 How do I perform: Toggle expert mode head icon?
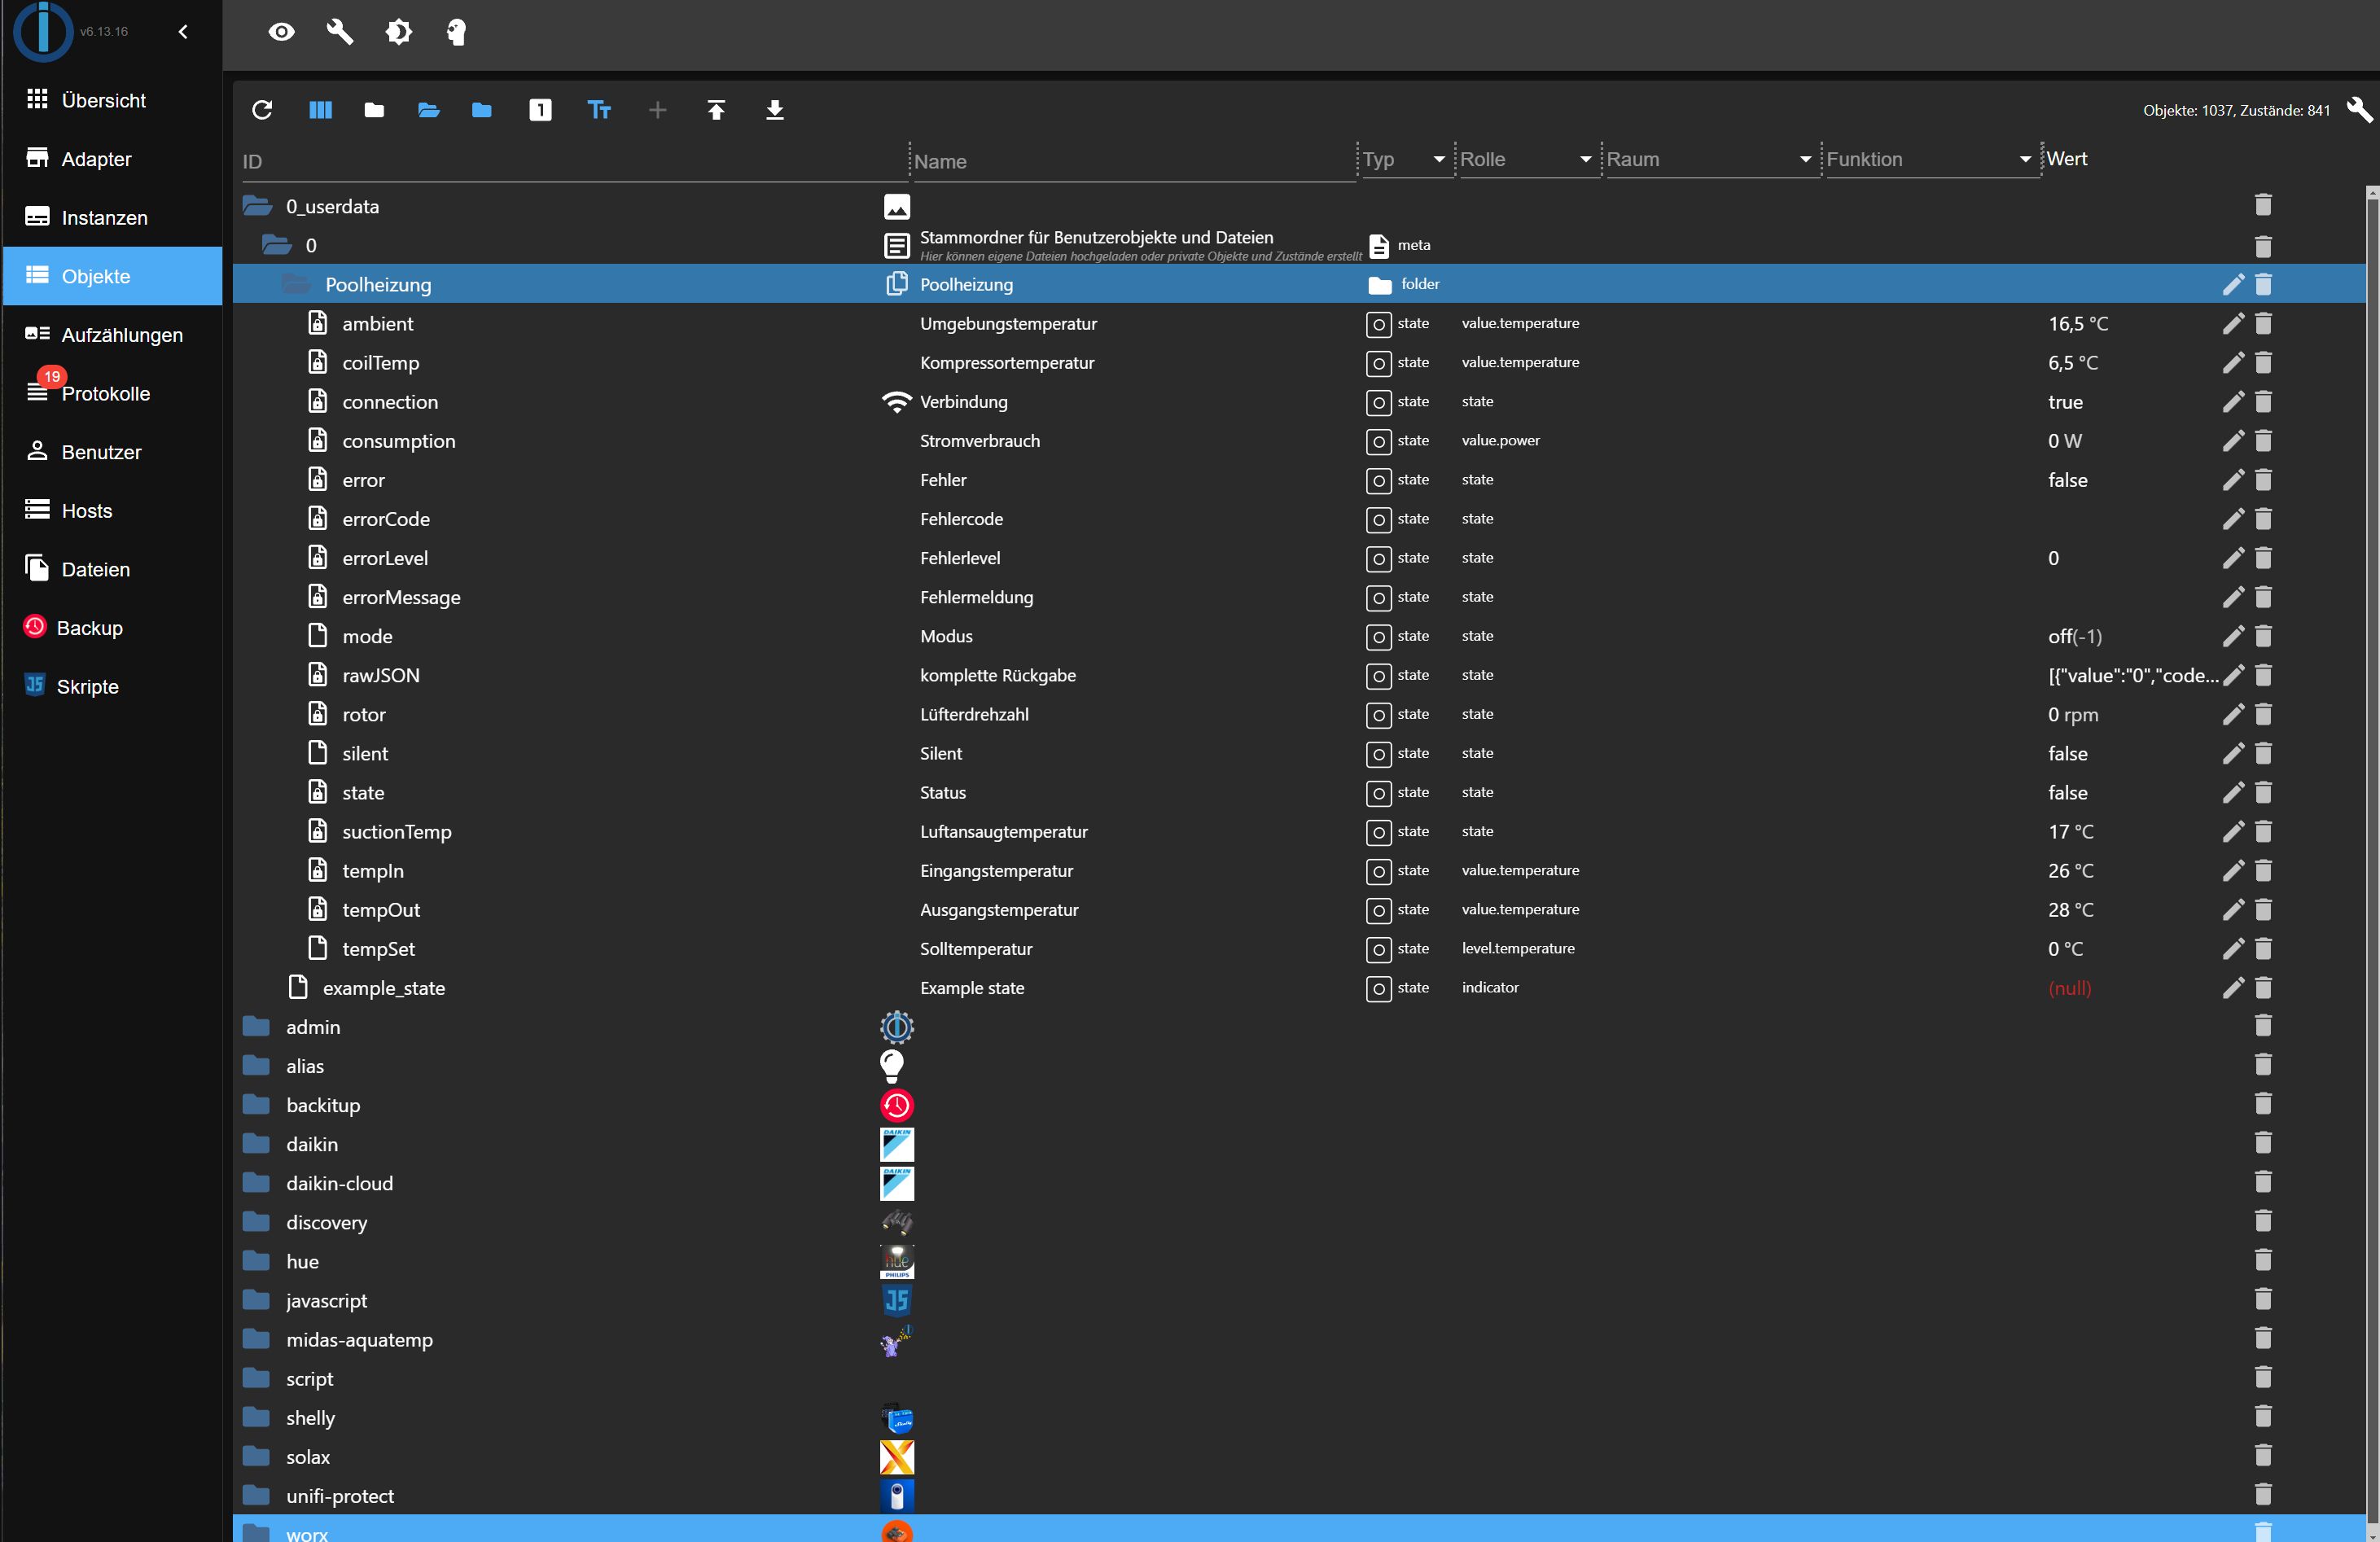[x=456, y=32]
